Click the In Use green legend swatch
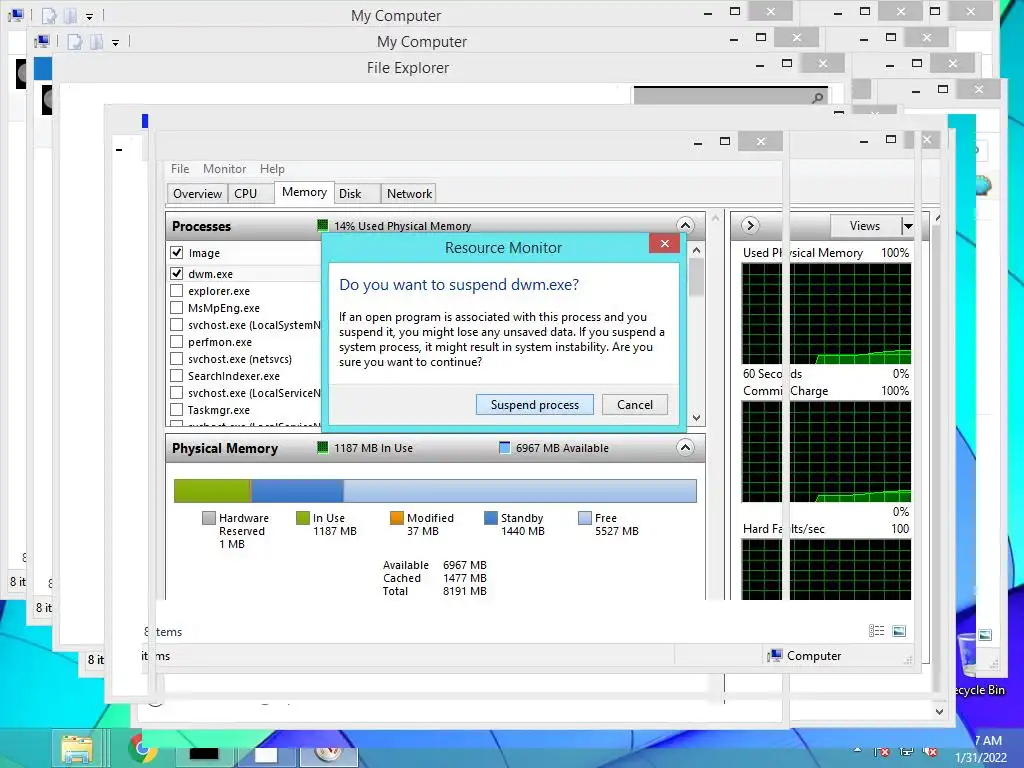 click(x=302, y=518)
